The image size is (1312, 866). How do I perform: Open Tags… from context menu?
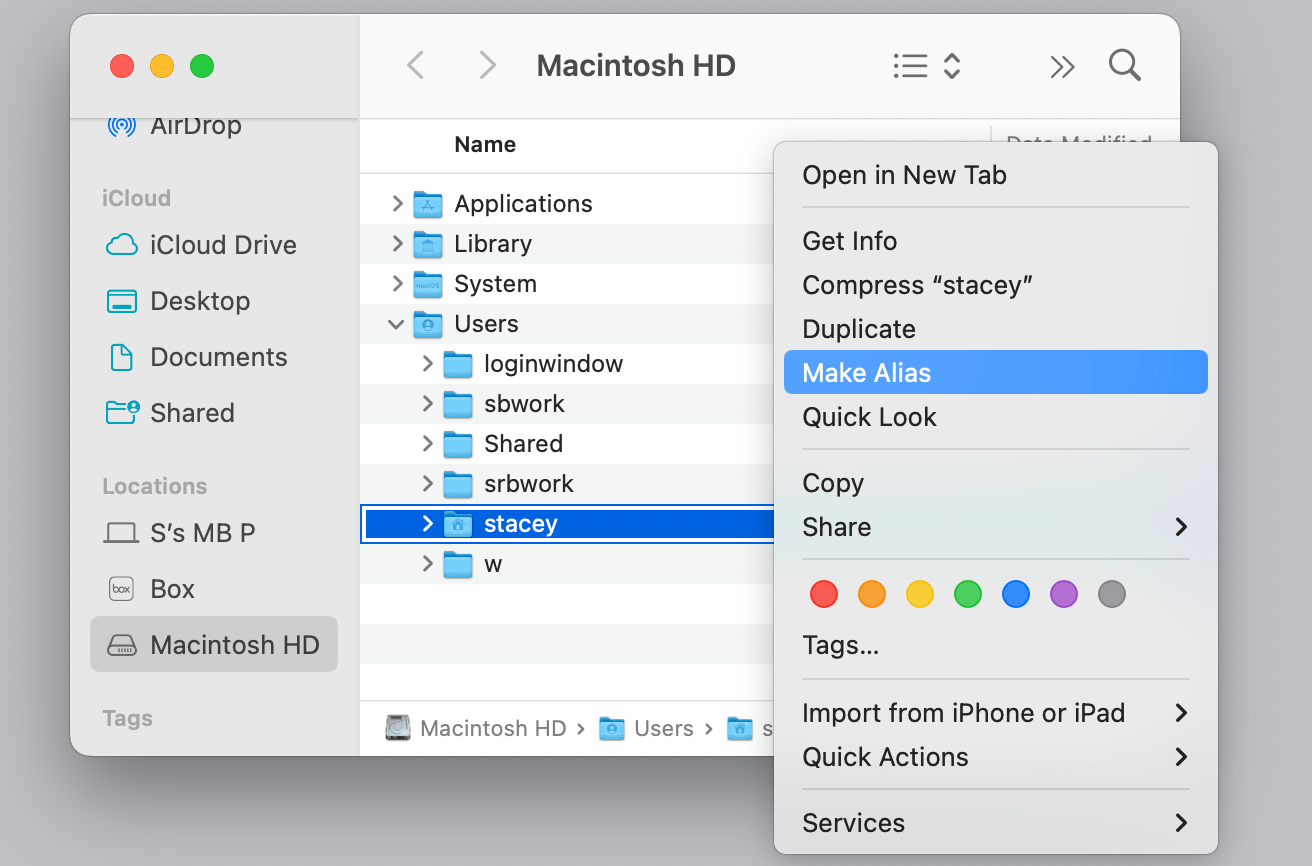click(996, 646)
